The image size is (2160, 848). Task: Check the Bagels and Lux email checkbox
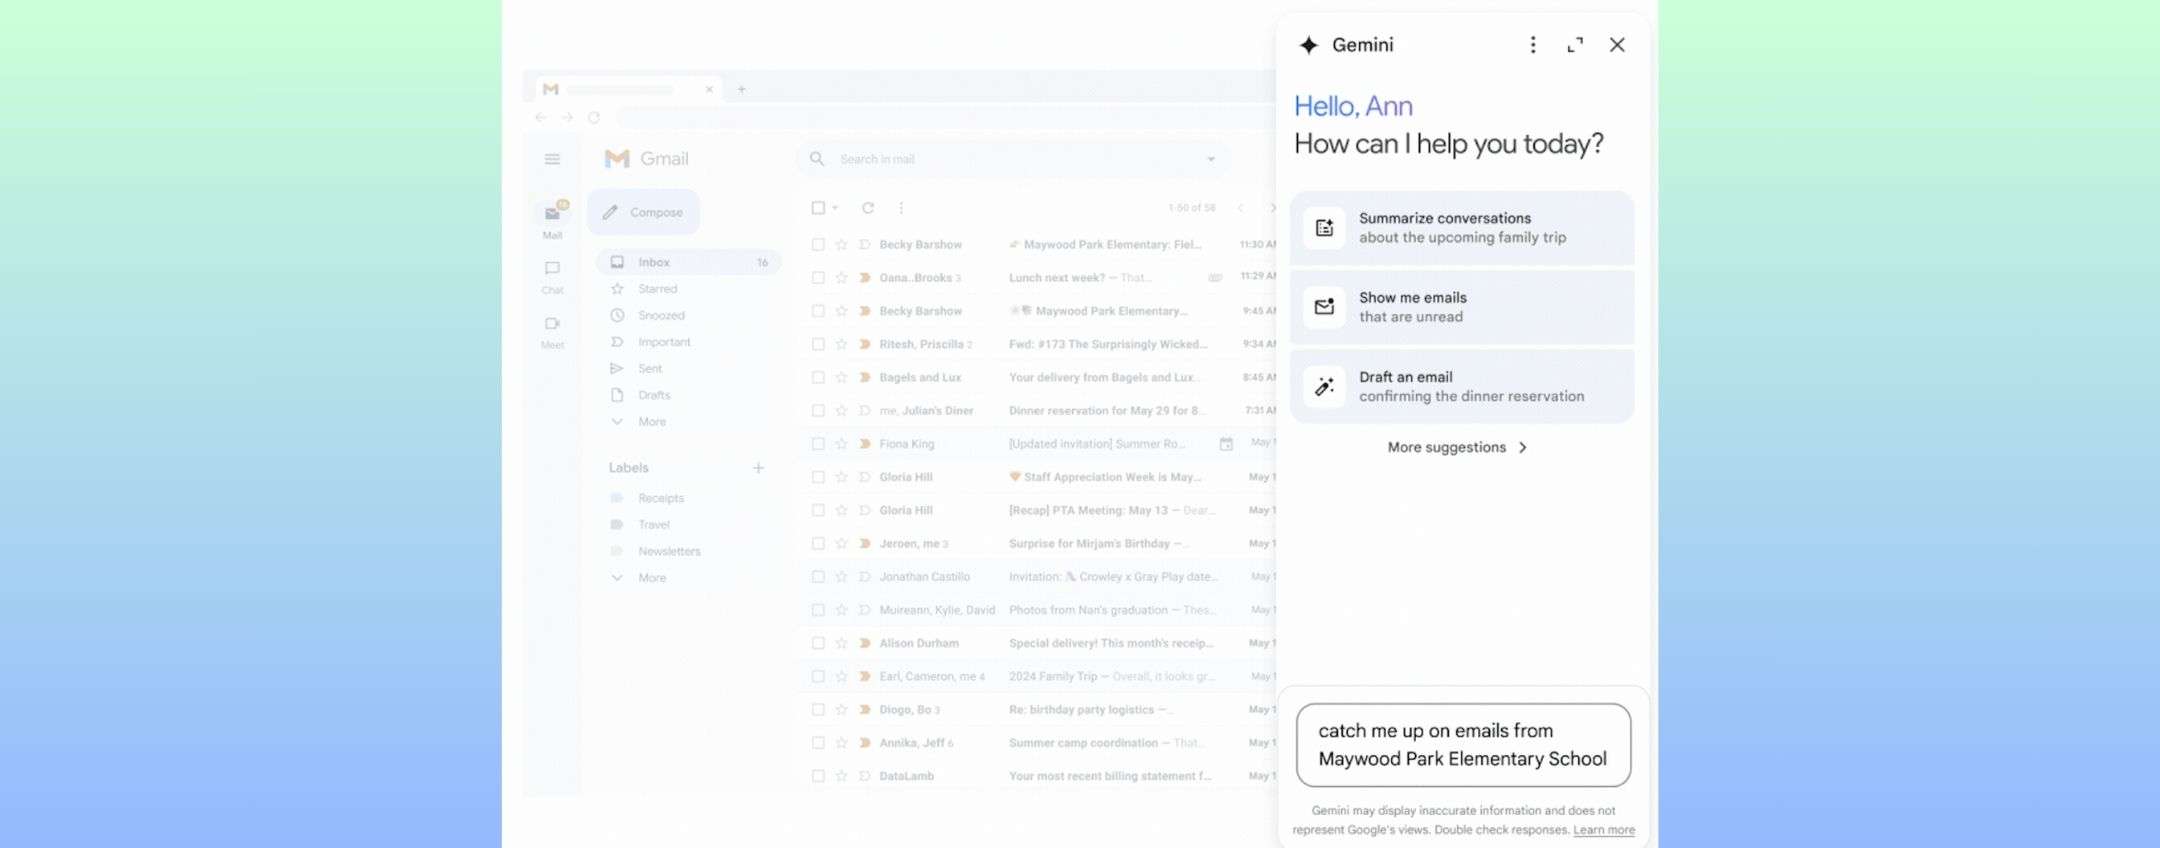coord(818,377)
